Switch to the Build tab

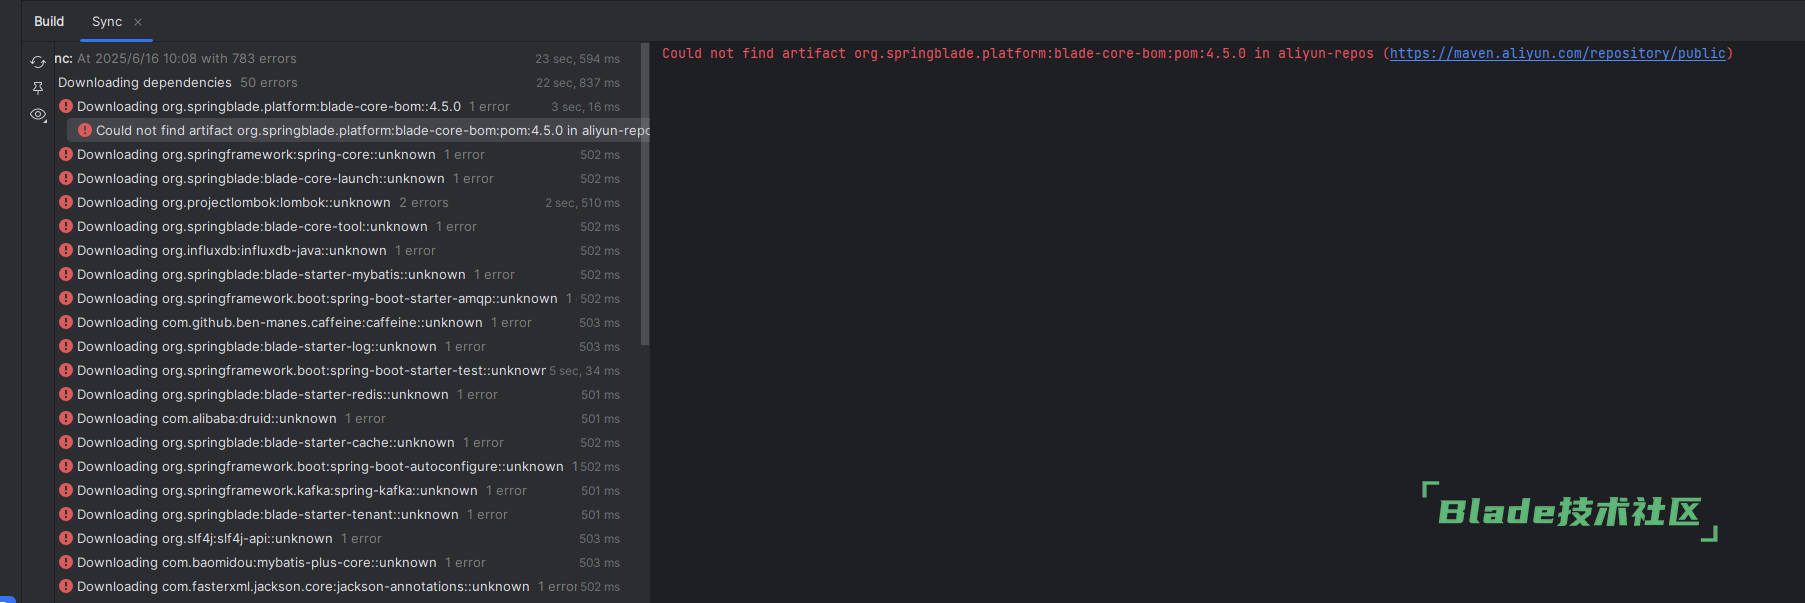pos(49,21)
